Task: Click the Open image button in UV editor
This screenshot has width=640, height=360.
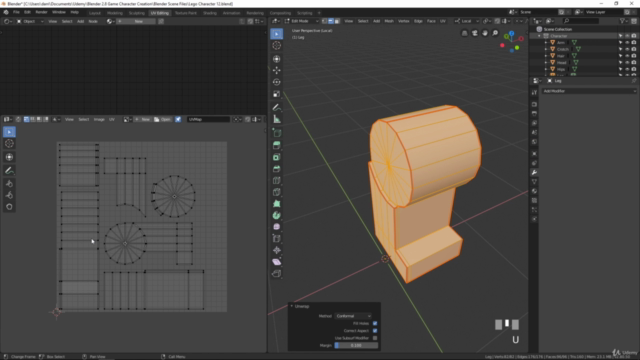Action: (162, 120)
